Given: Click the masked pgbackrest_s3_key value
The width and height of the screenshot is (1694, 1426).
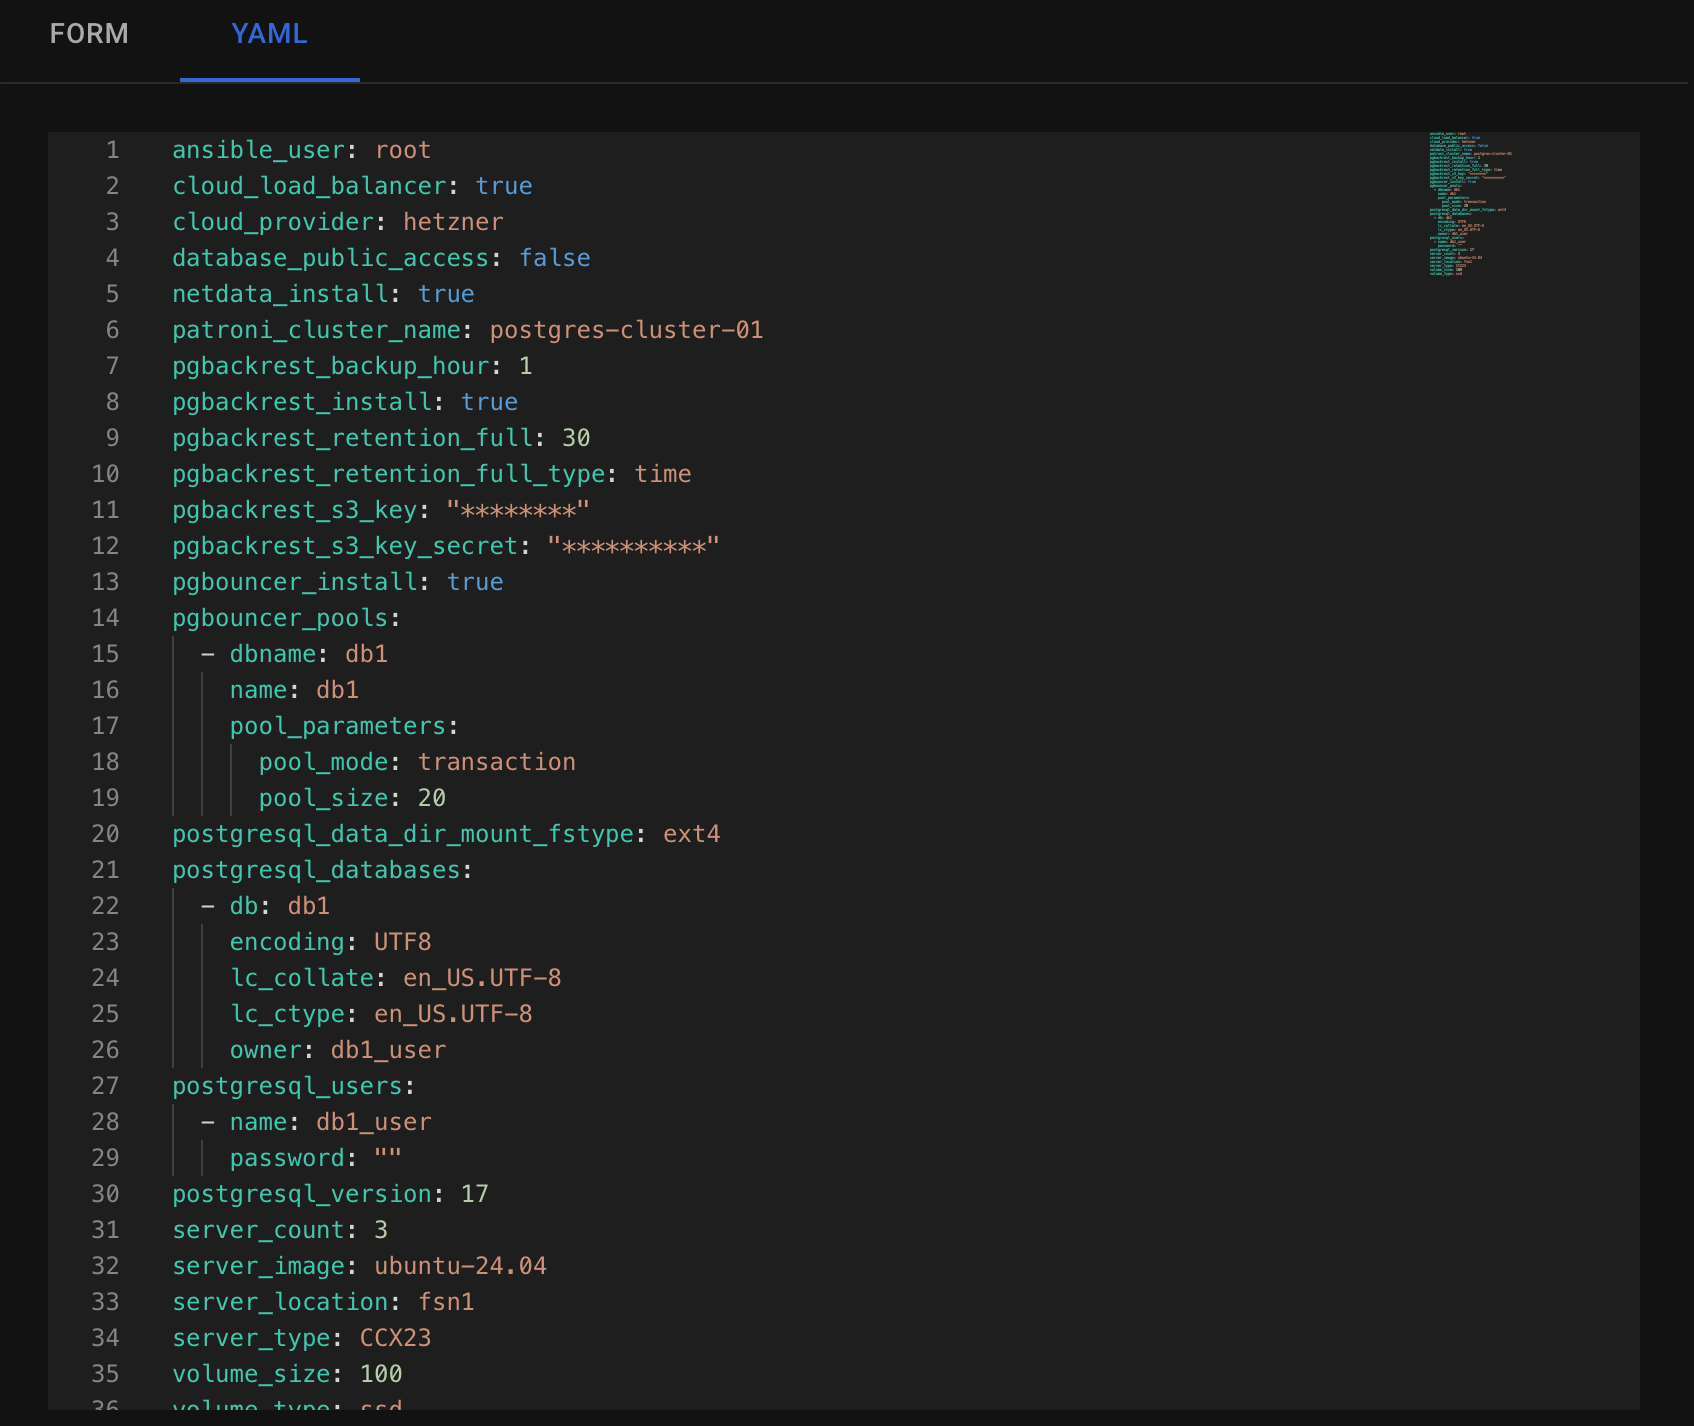Looking at the screenshot, I should click(x=518, y=511).
